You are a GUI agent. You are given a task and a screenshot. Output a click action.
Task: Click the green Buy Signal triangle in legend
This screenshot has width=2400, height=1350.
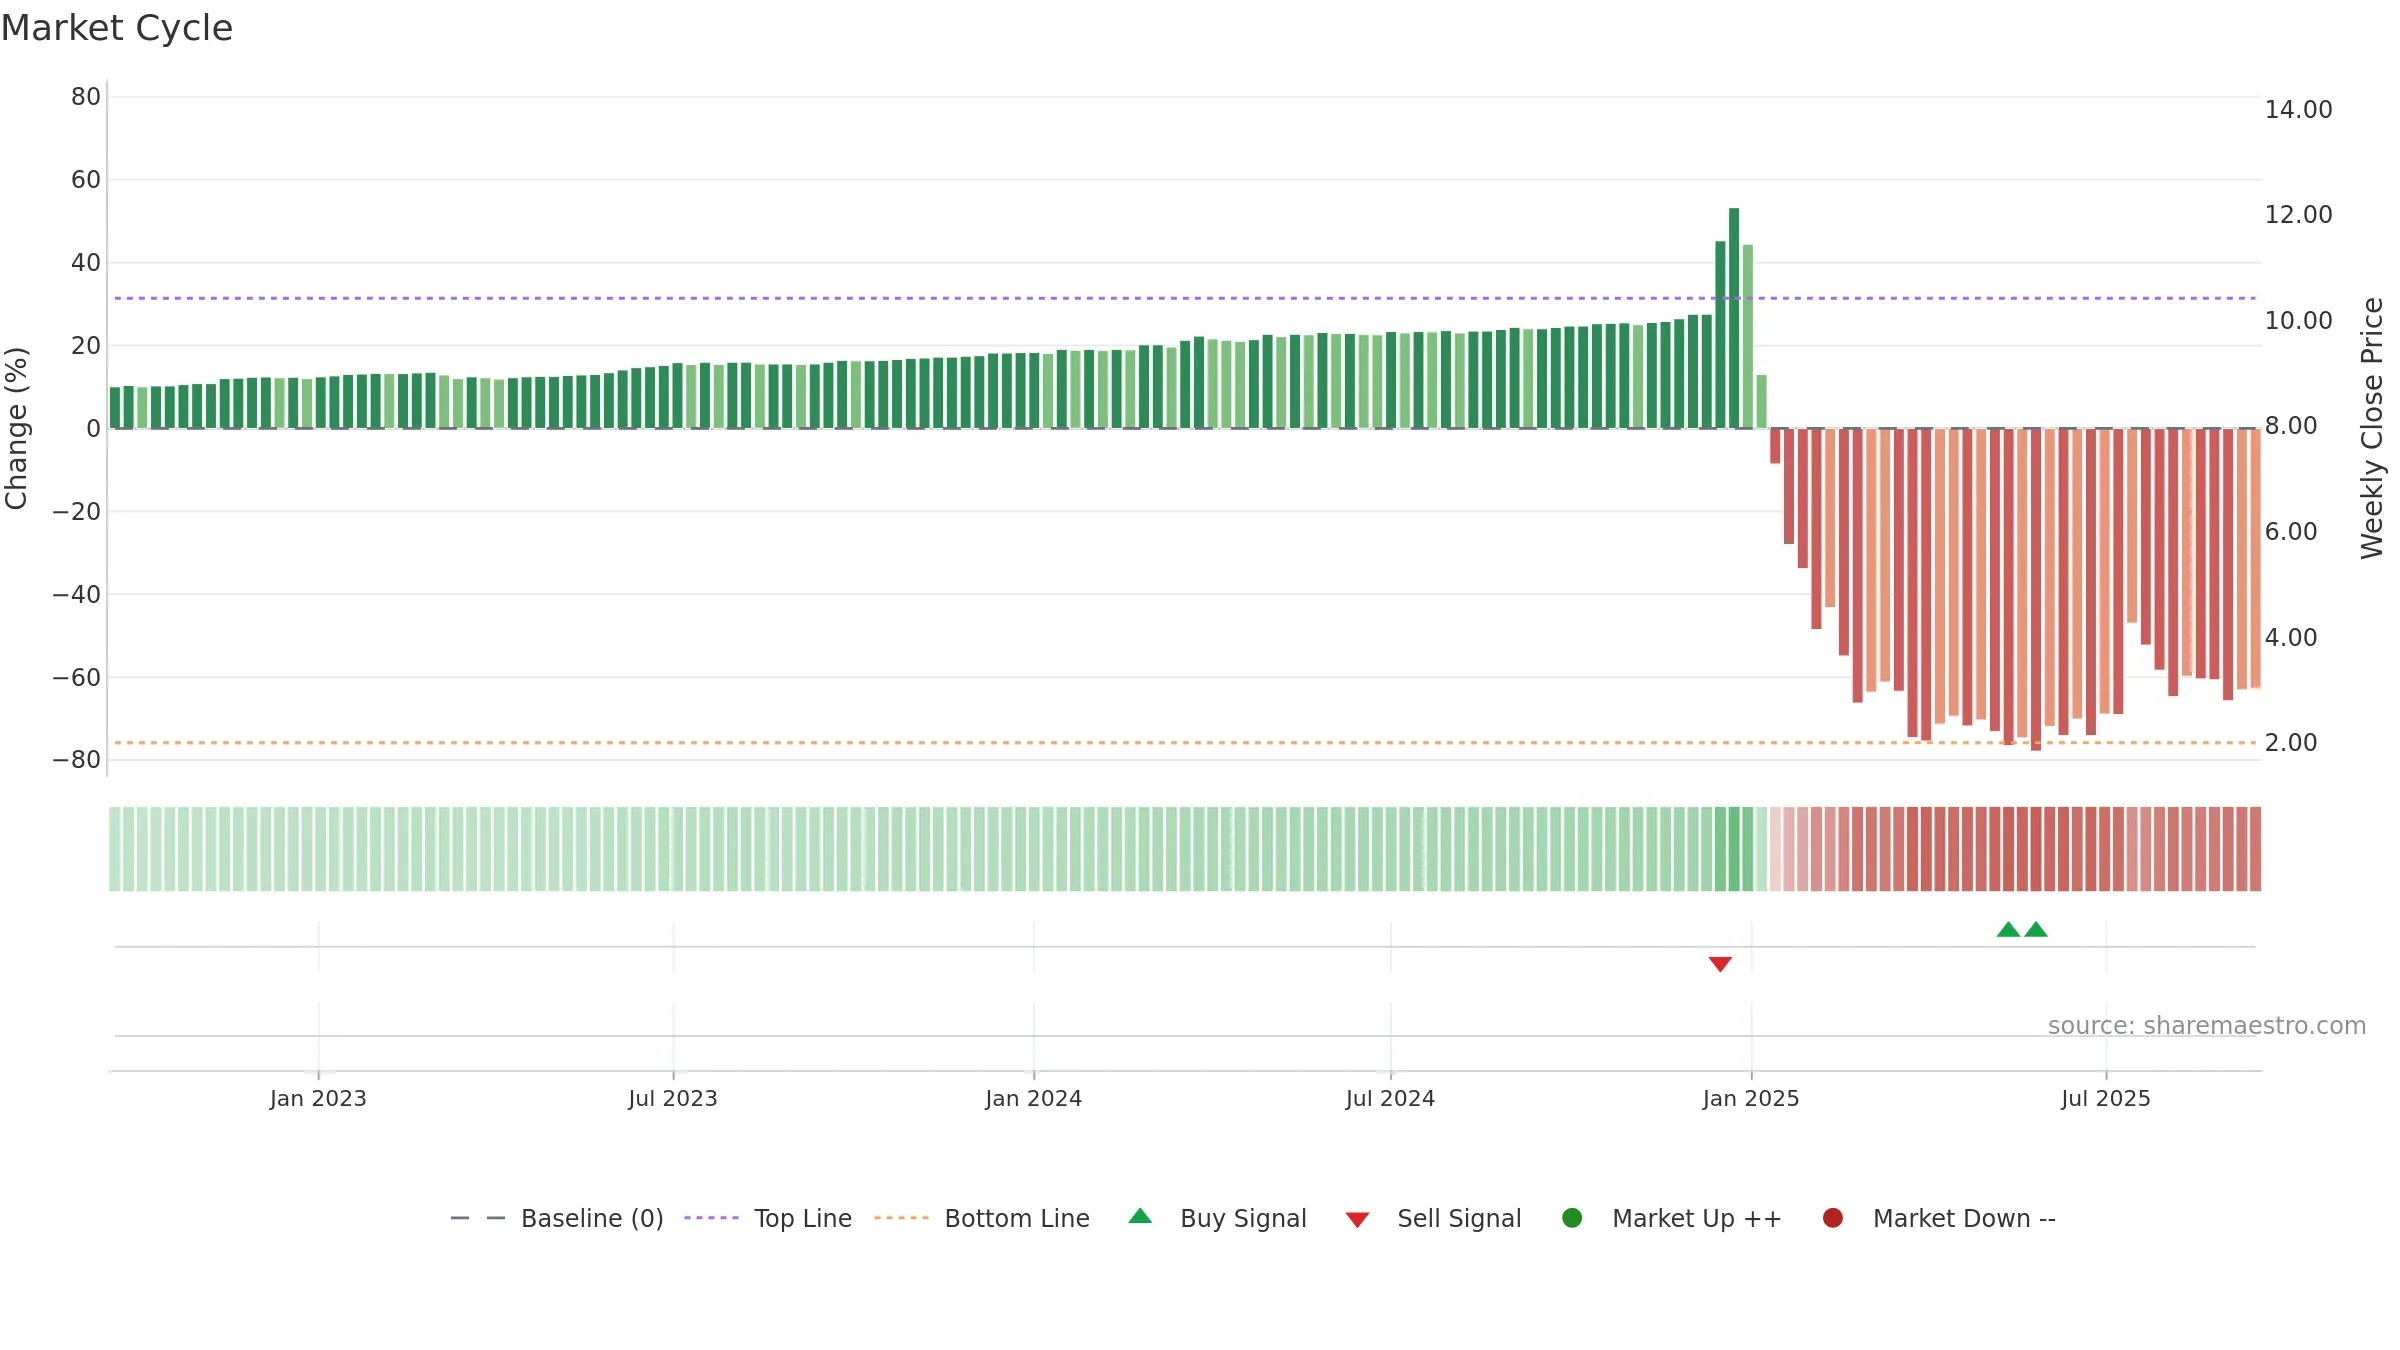(1140, 1216)
